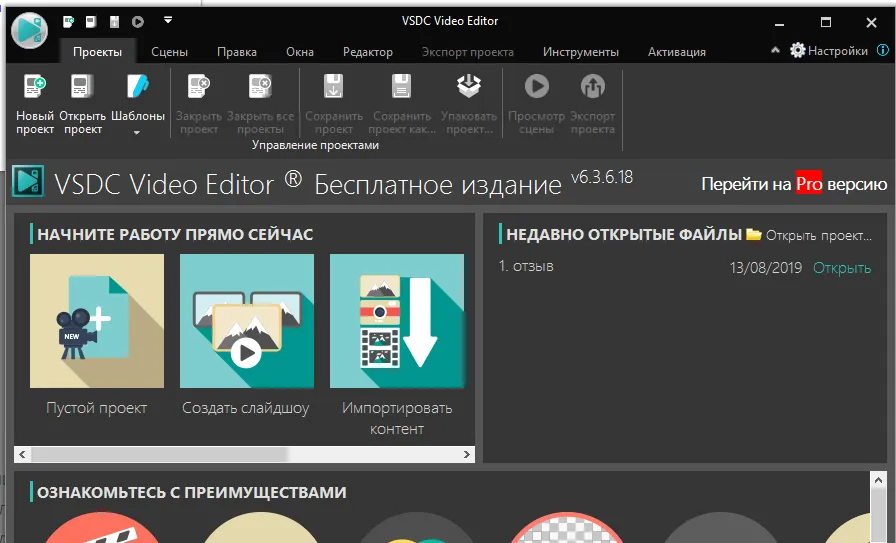Click the Закрыть проект ribbon icon

199,87
